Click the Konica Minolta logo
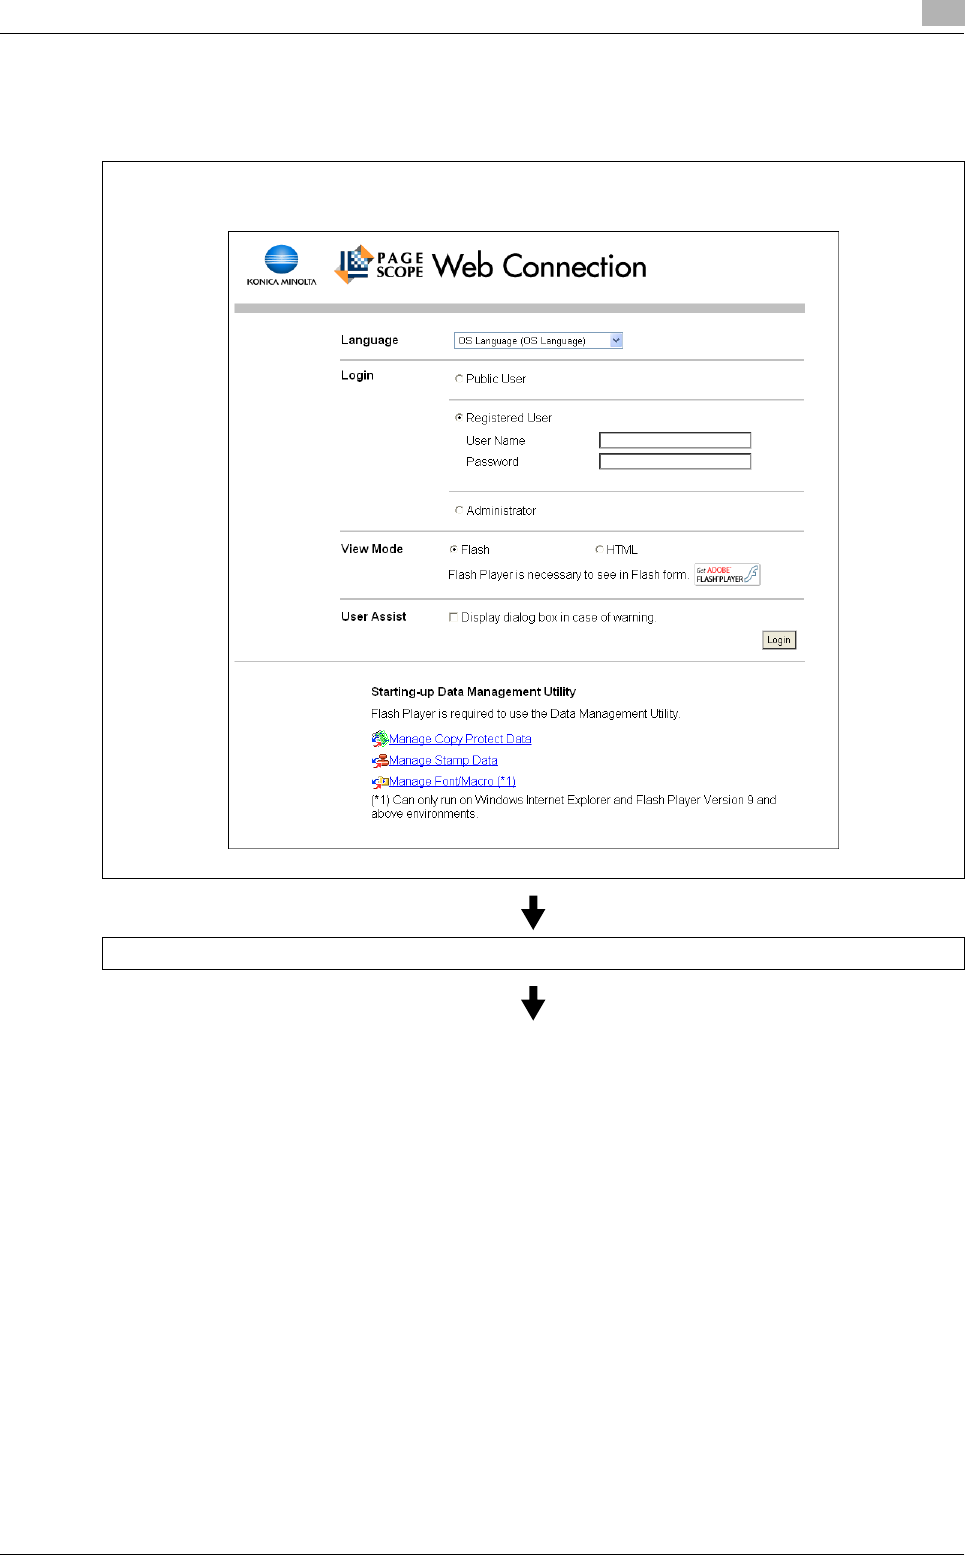965x1555 pixels. coord(281,265)
